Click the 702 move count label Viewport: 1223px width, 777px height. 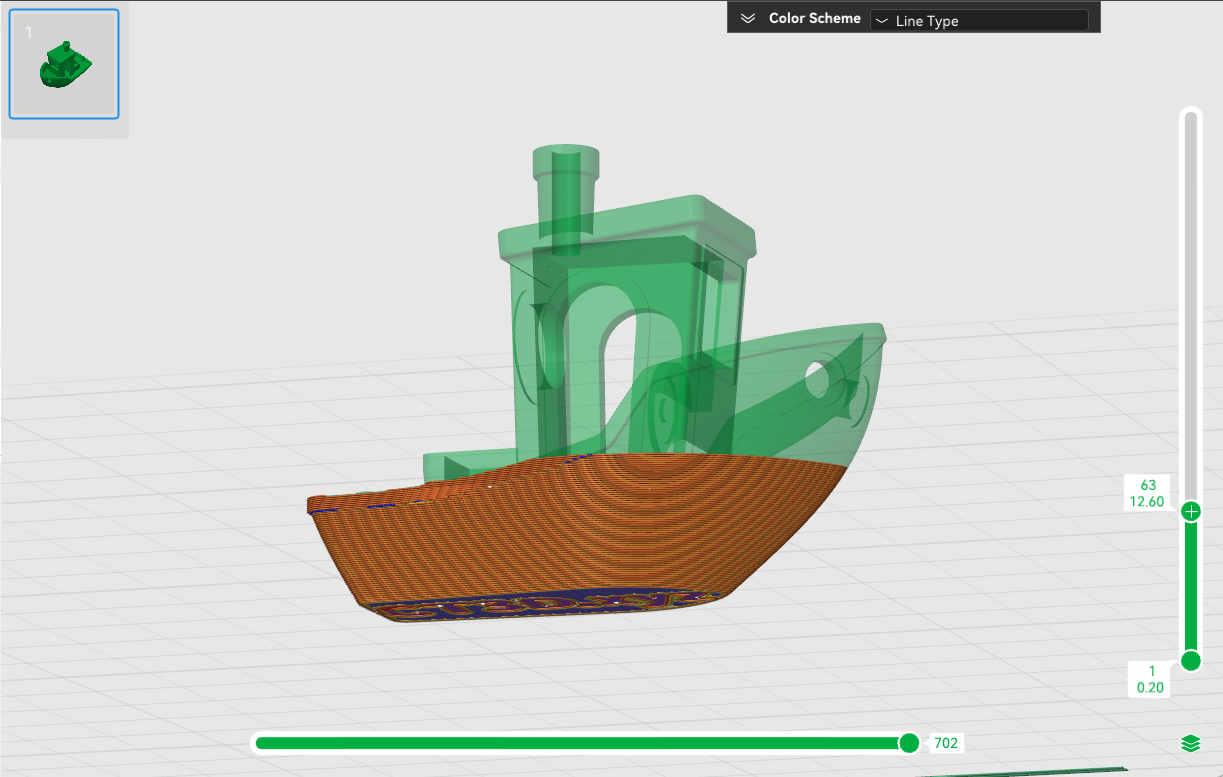946,743
